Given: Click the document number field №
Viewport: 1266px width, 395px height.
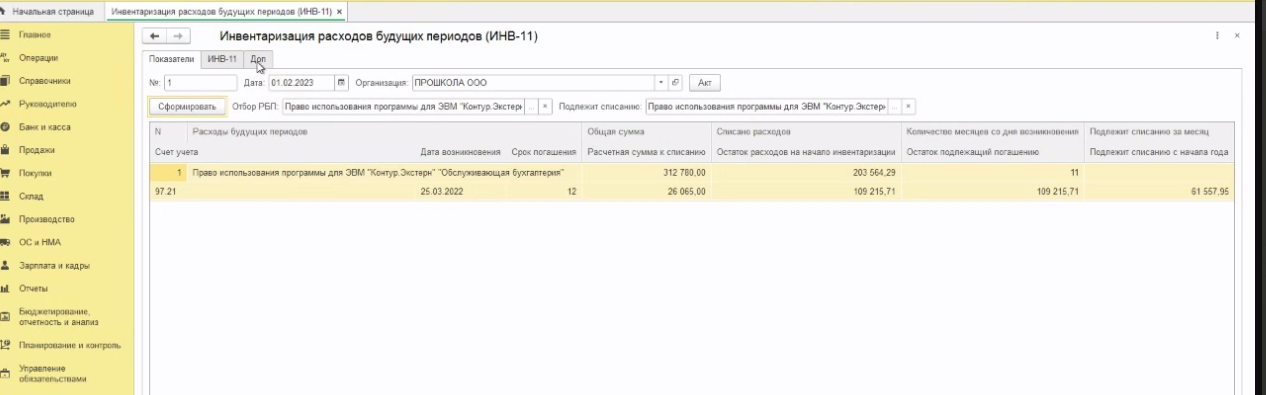Looking at the screenshot, I should pos(200,83).
